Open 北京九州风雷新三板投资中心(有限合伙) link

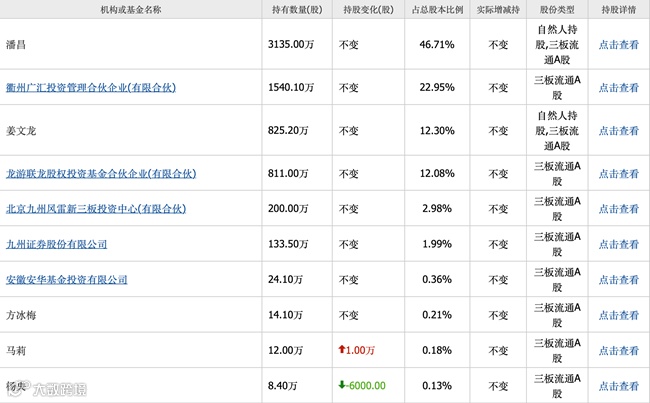[x=96, y=209]
